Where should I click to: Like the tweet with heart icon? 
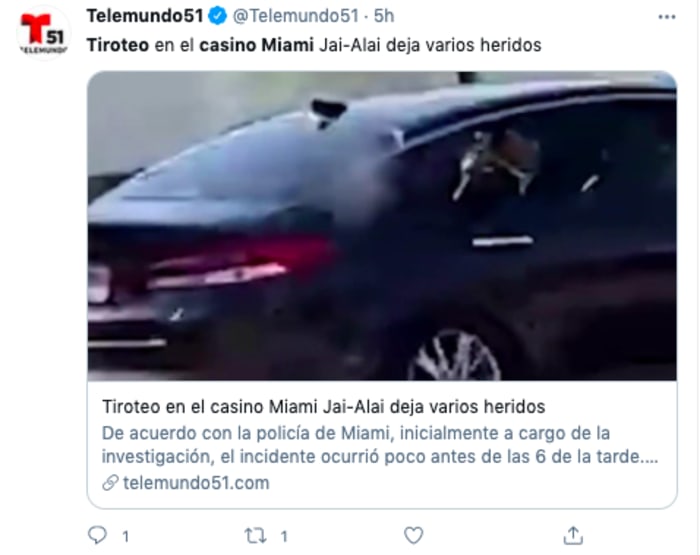[413, 535]
